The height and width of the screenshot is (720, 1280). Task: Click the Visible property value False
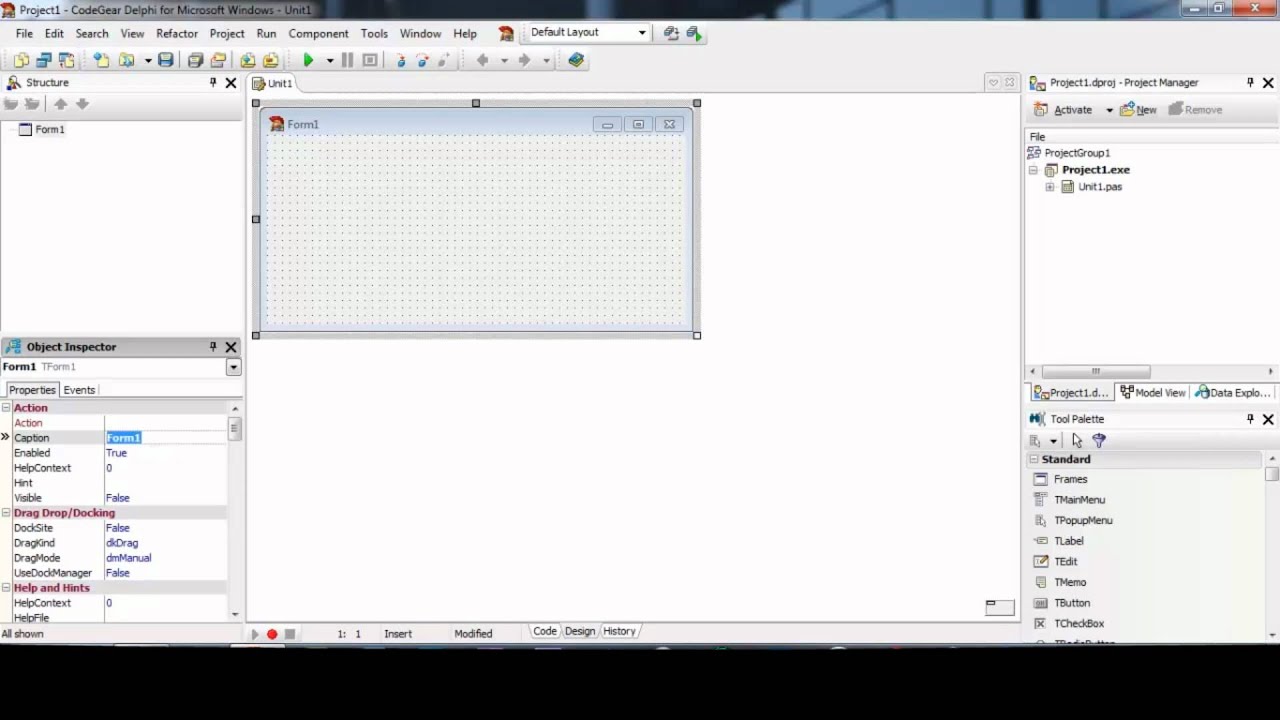click(x=118, y=498)
